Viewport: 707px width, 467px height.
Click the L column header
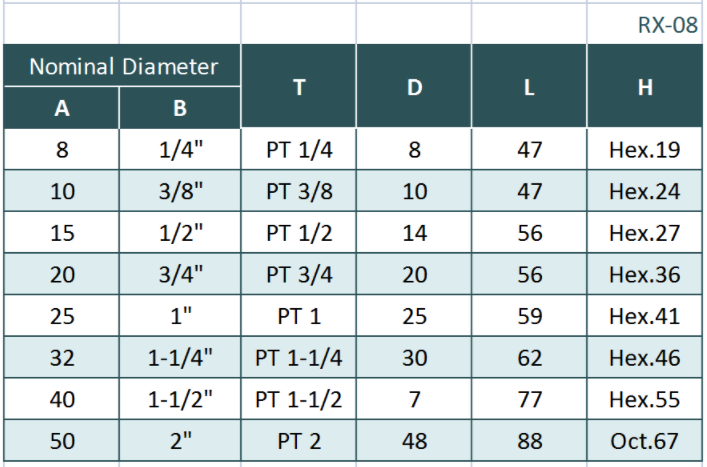[x=529, y=87]
